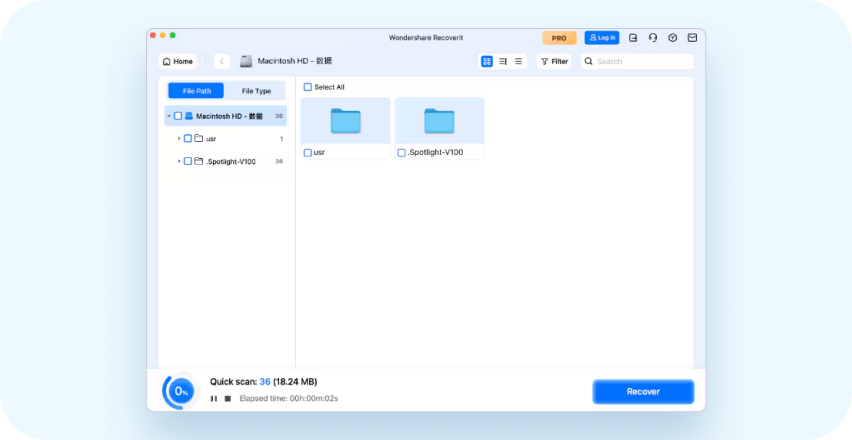
Task: Open support via the headset icon
Action: click(653, 38)
